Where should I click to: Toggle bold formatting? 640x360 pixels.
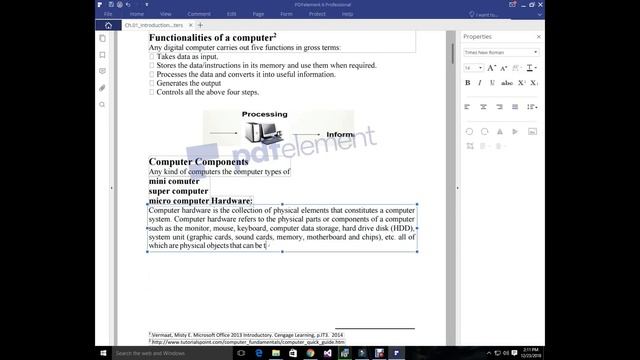pos(468,83)
